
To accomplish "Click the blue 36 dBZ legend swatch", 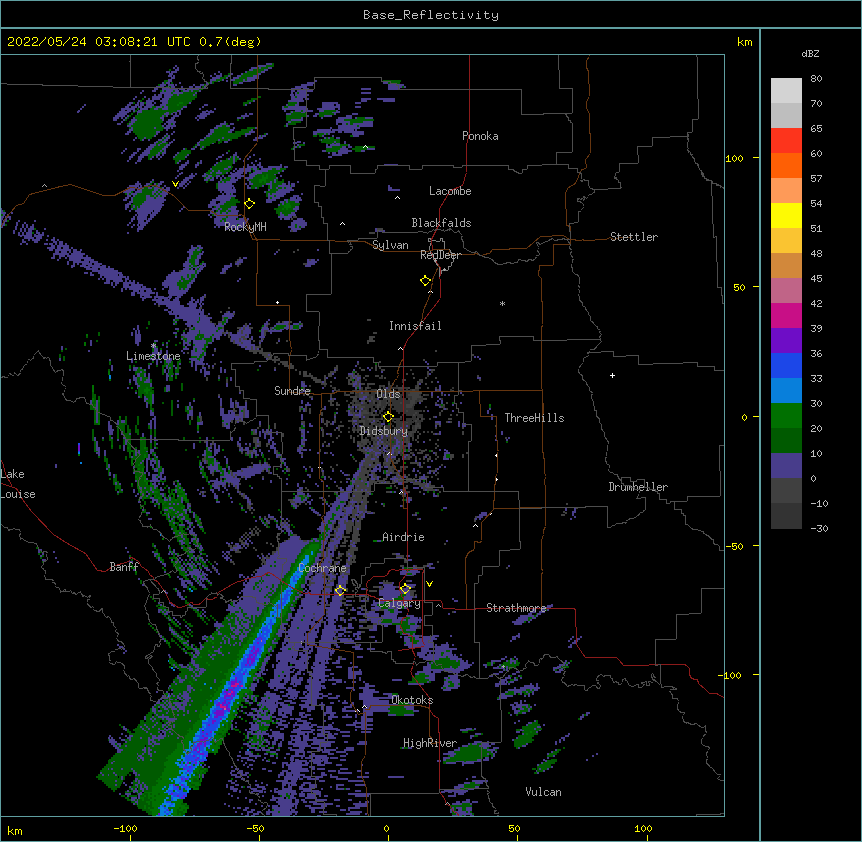I will click(x=786, y=365).
